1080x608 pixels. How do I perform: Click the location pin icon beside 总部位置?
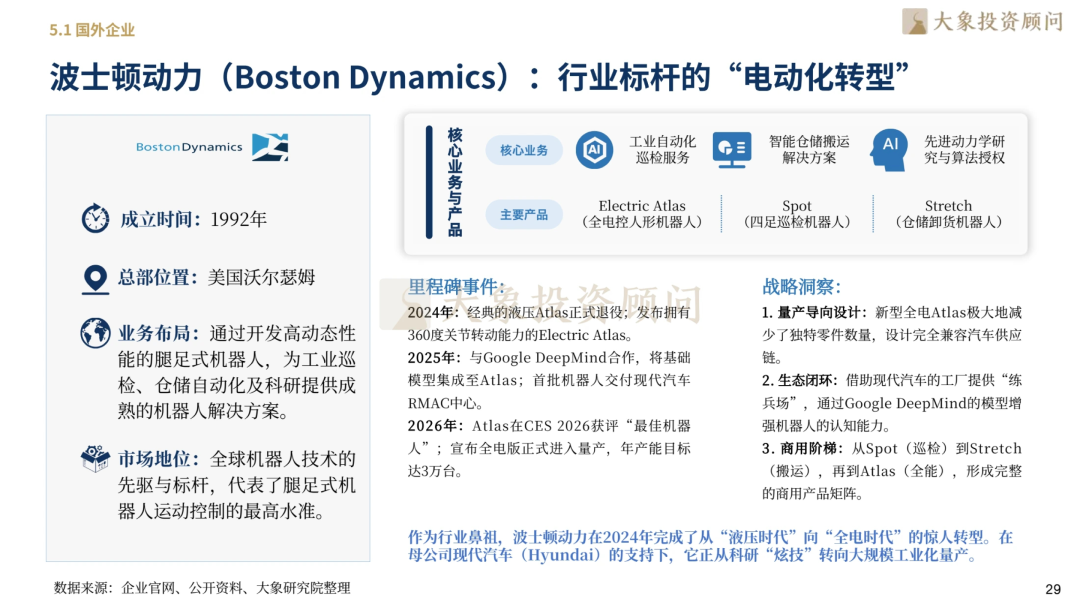tap(95, 280)
